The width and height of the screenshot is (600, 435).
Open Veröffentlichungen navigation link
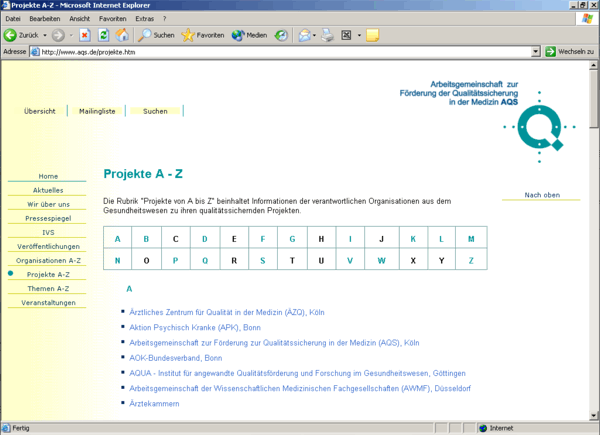pyautogui.click(x=48, y=246)
